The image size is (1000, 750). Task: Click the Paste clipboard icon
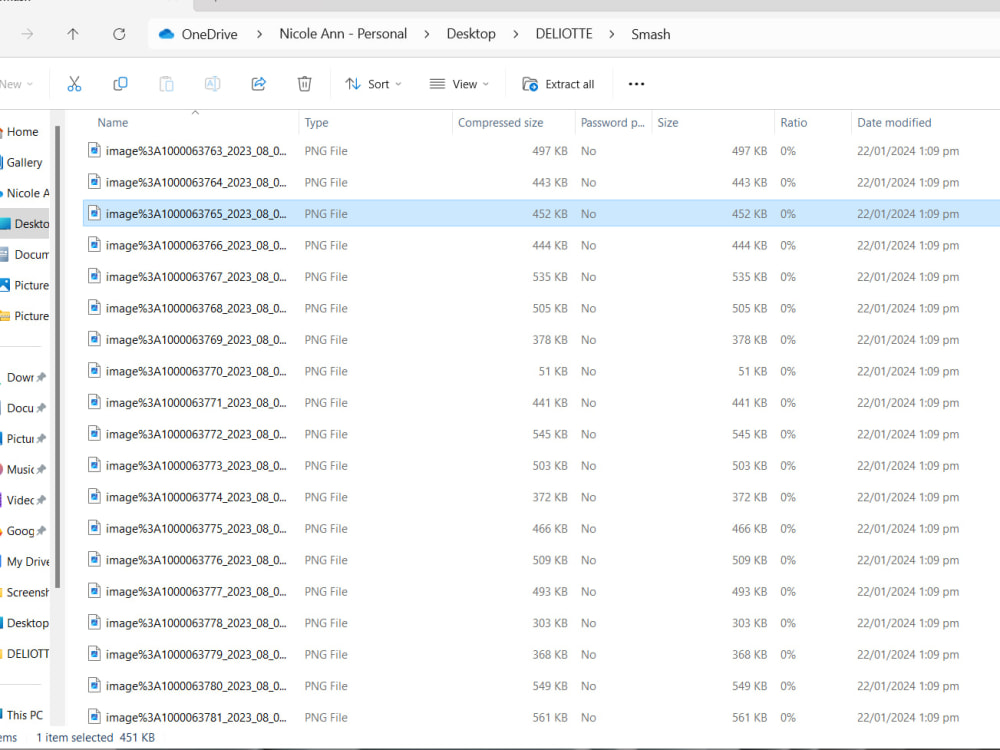(x=166, y=84)
